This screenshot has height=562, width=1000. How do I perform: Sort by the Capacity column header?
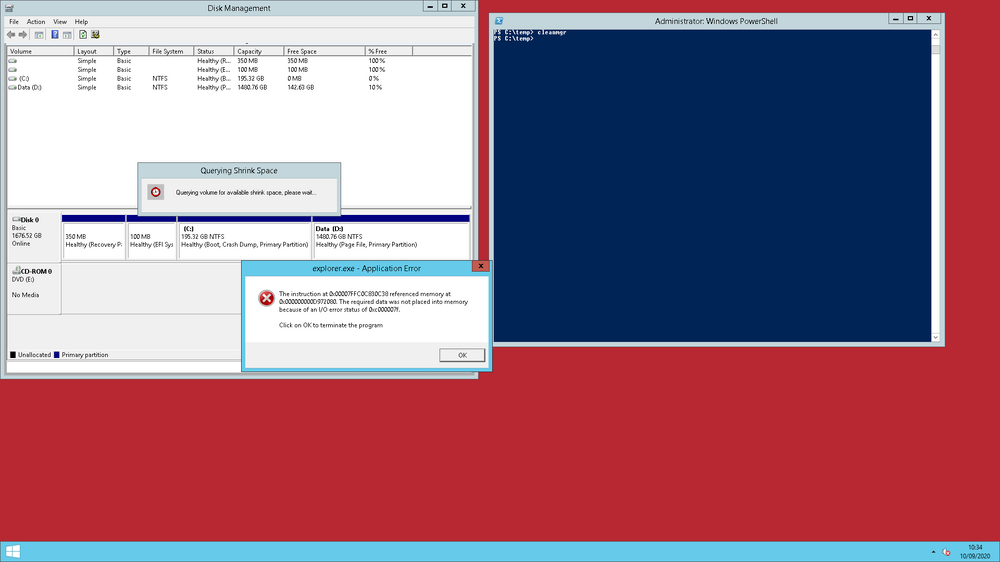tap(259, 51)
